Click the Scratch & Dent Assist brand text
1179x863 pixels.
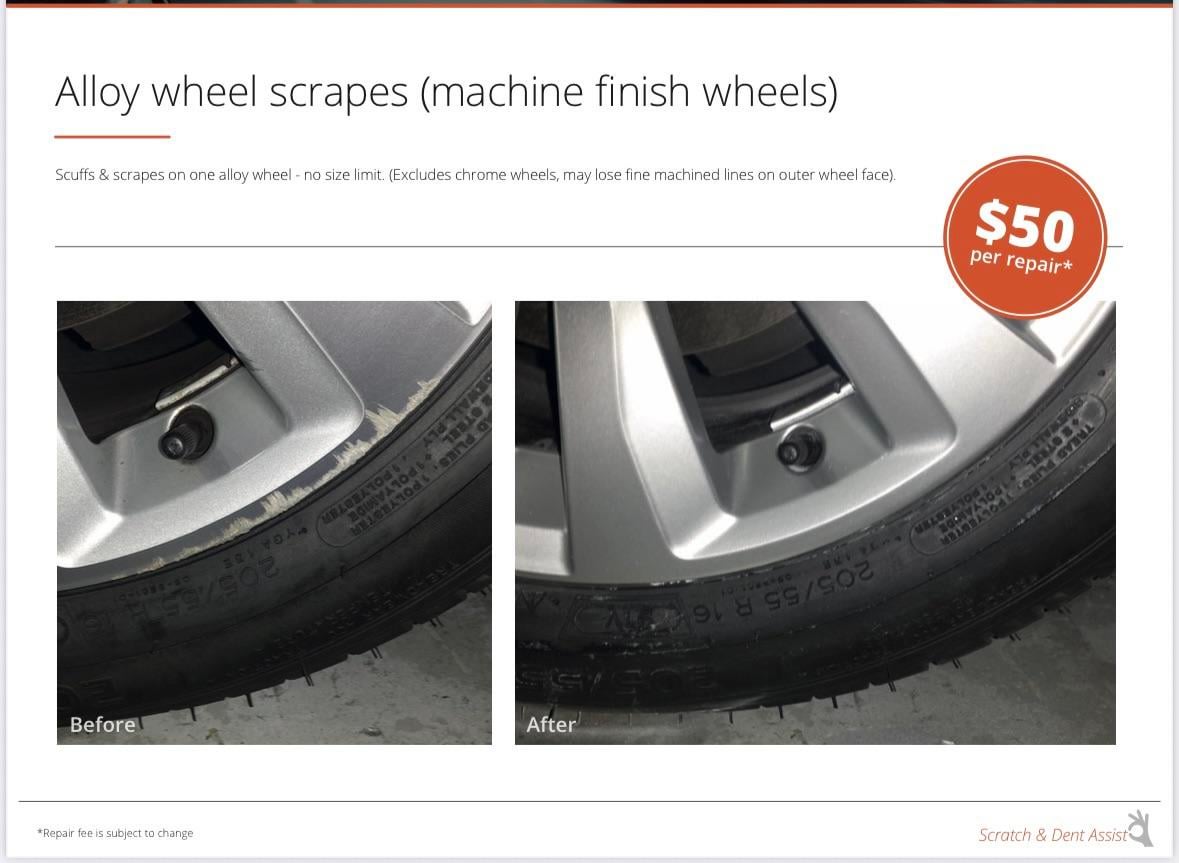tap(1053, 835)
